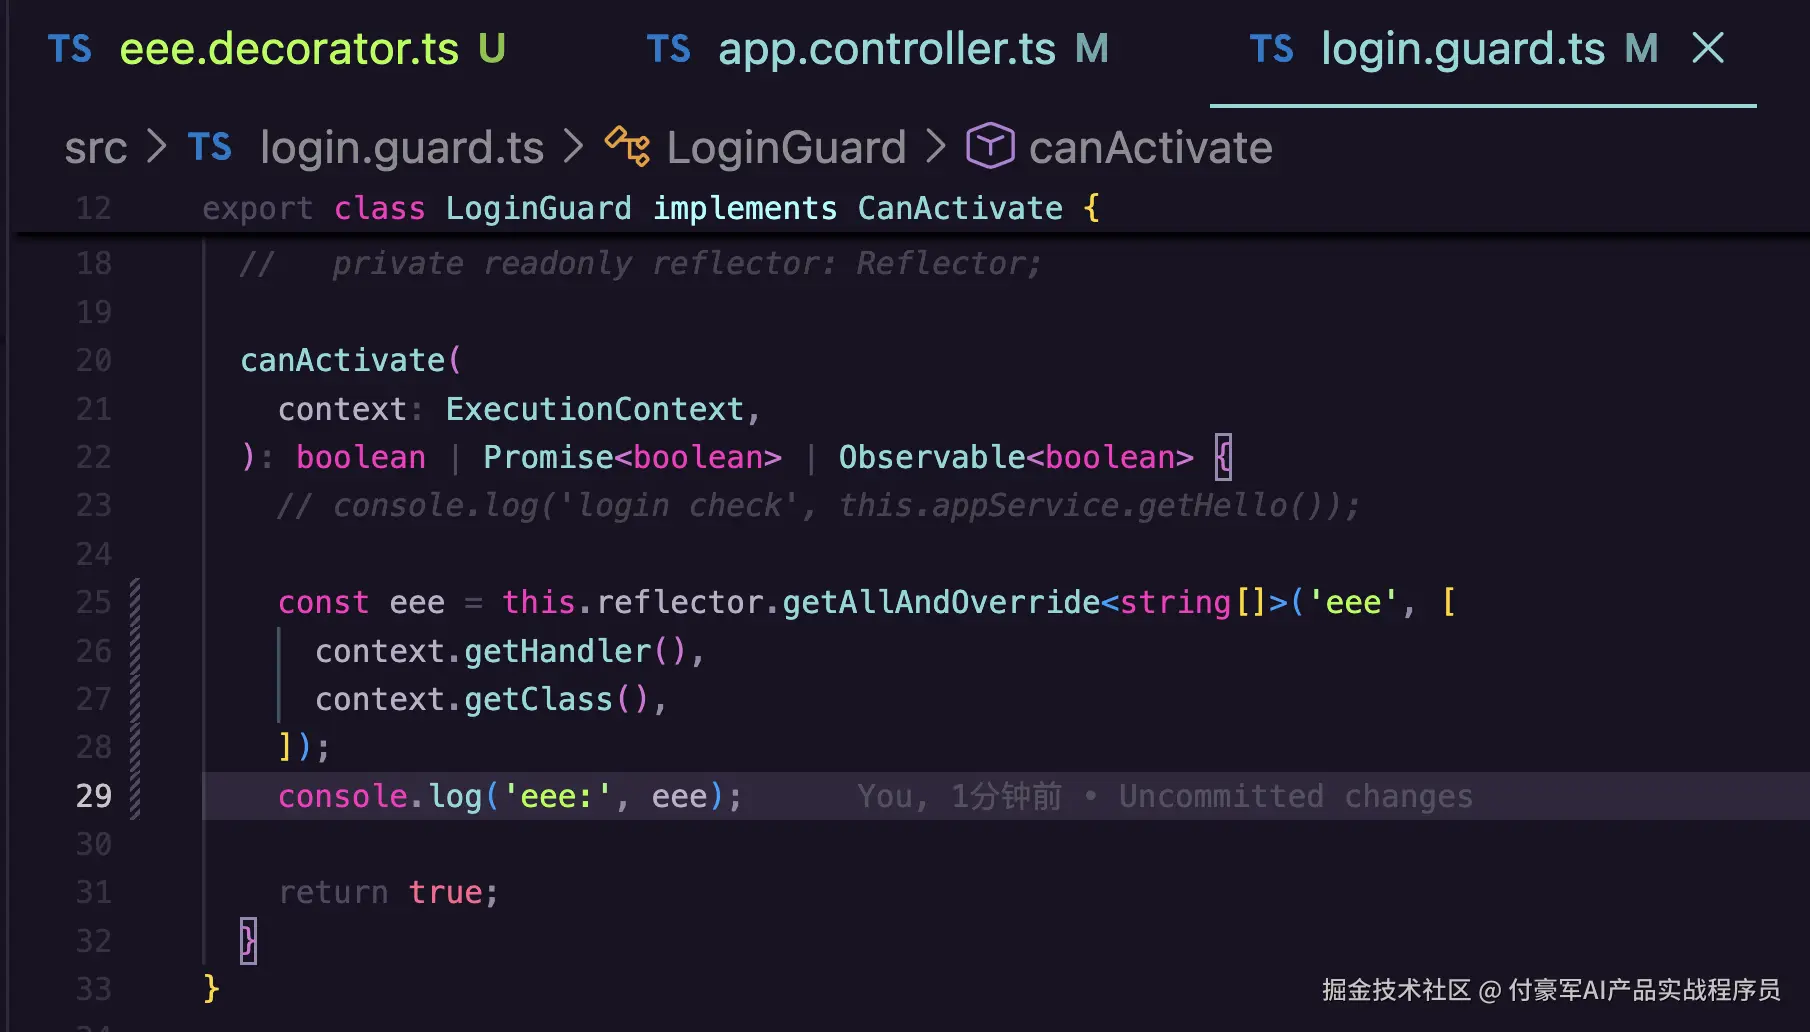Screen dimensions: 1810x1032
Task: Open the canActivate method breadcrumb
Action: pos(1150,148)
